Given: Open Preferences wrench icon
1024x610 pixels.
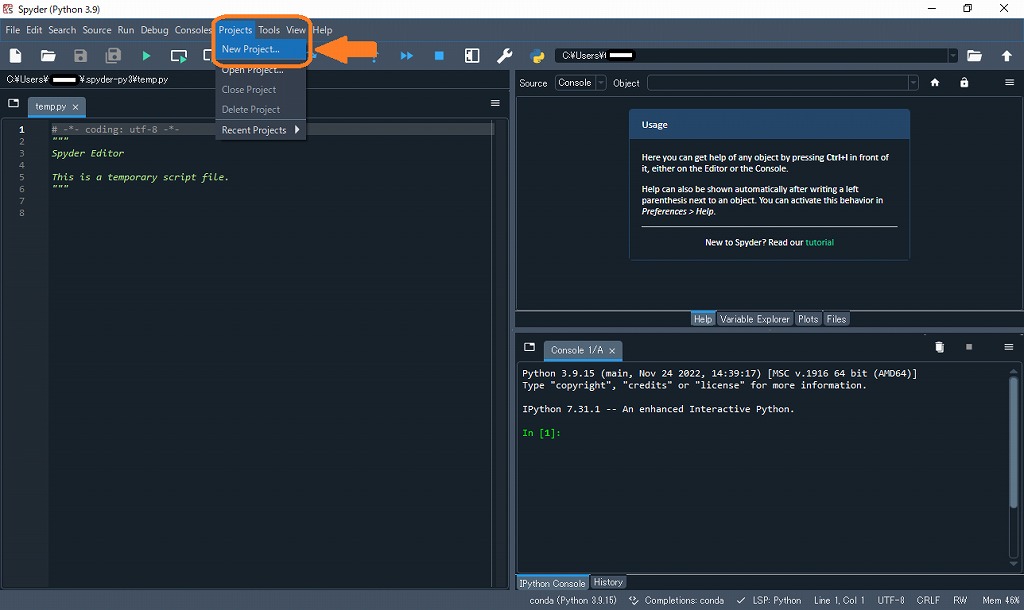Looking at the screenshot, I should (x=504, y=56).
